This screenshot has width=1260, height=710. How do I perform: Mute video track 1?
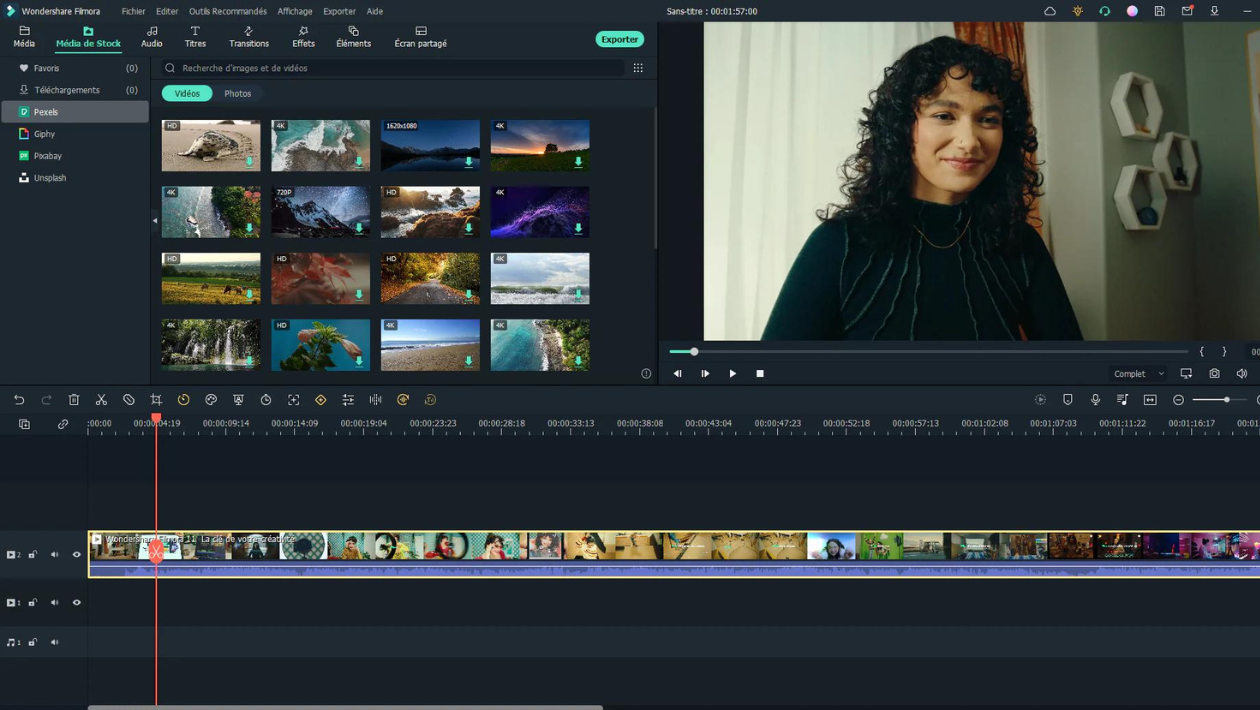(54, 602)
